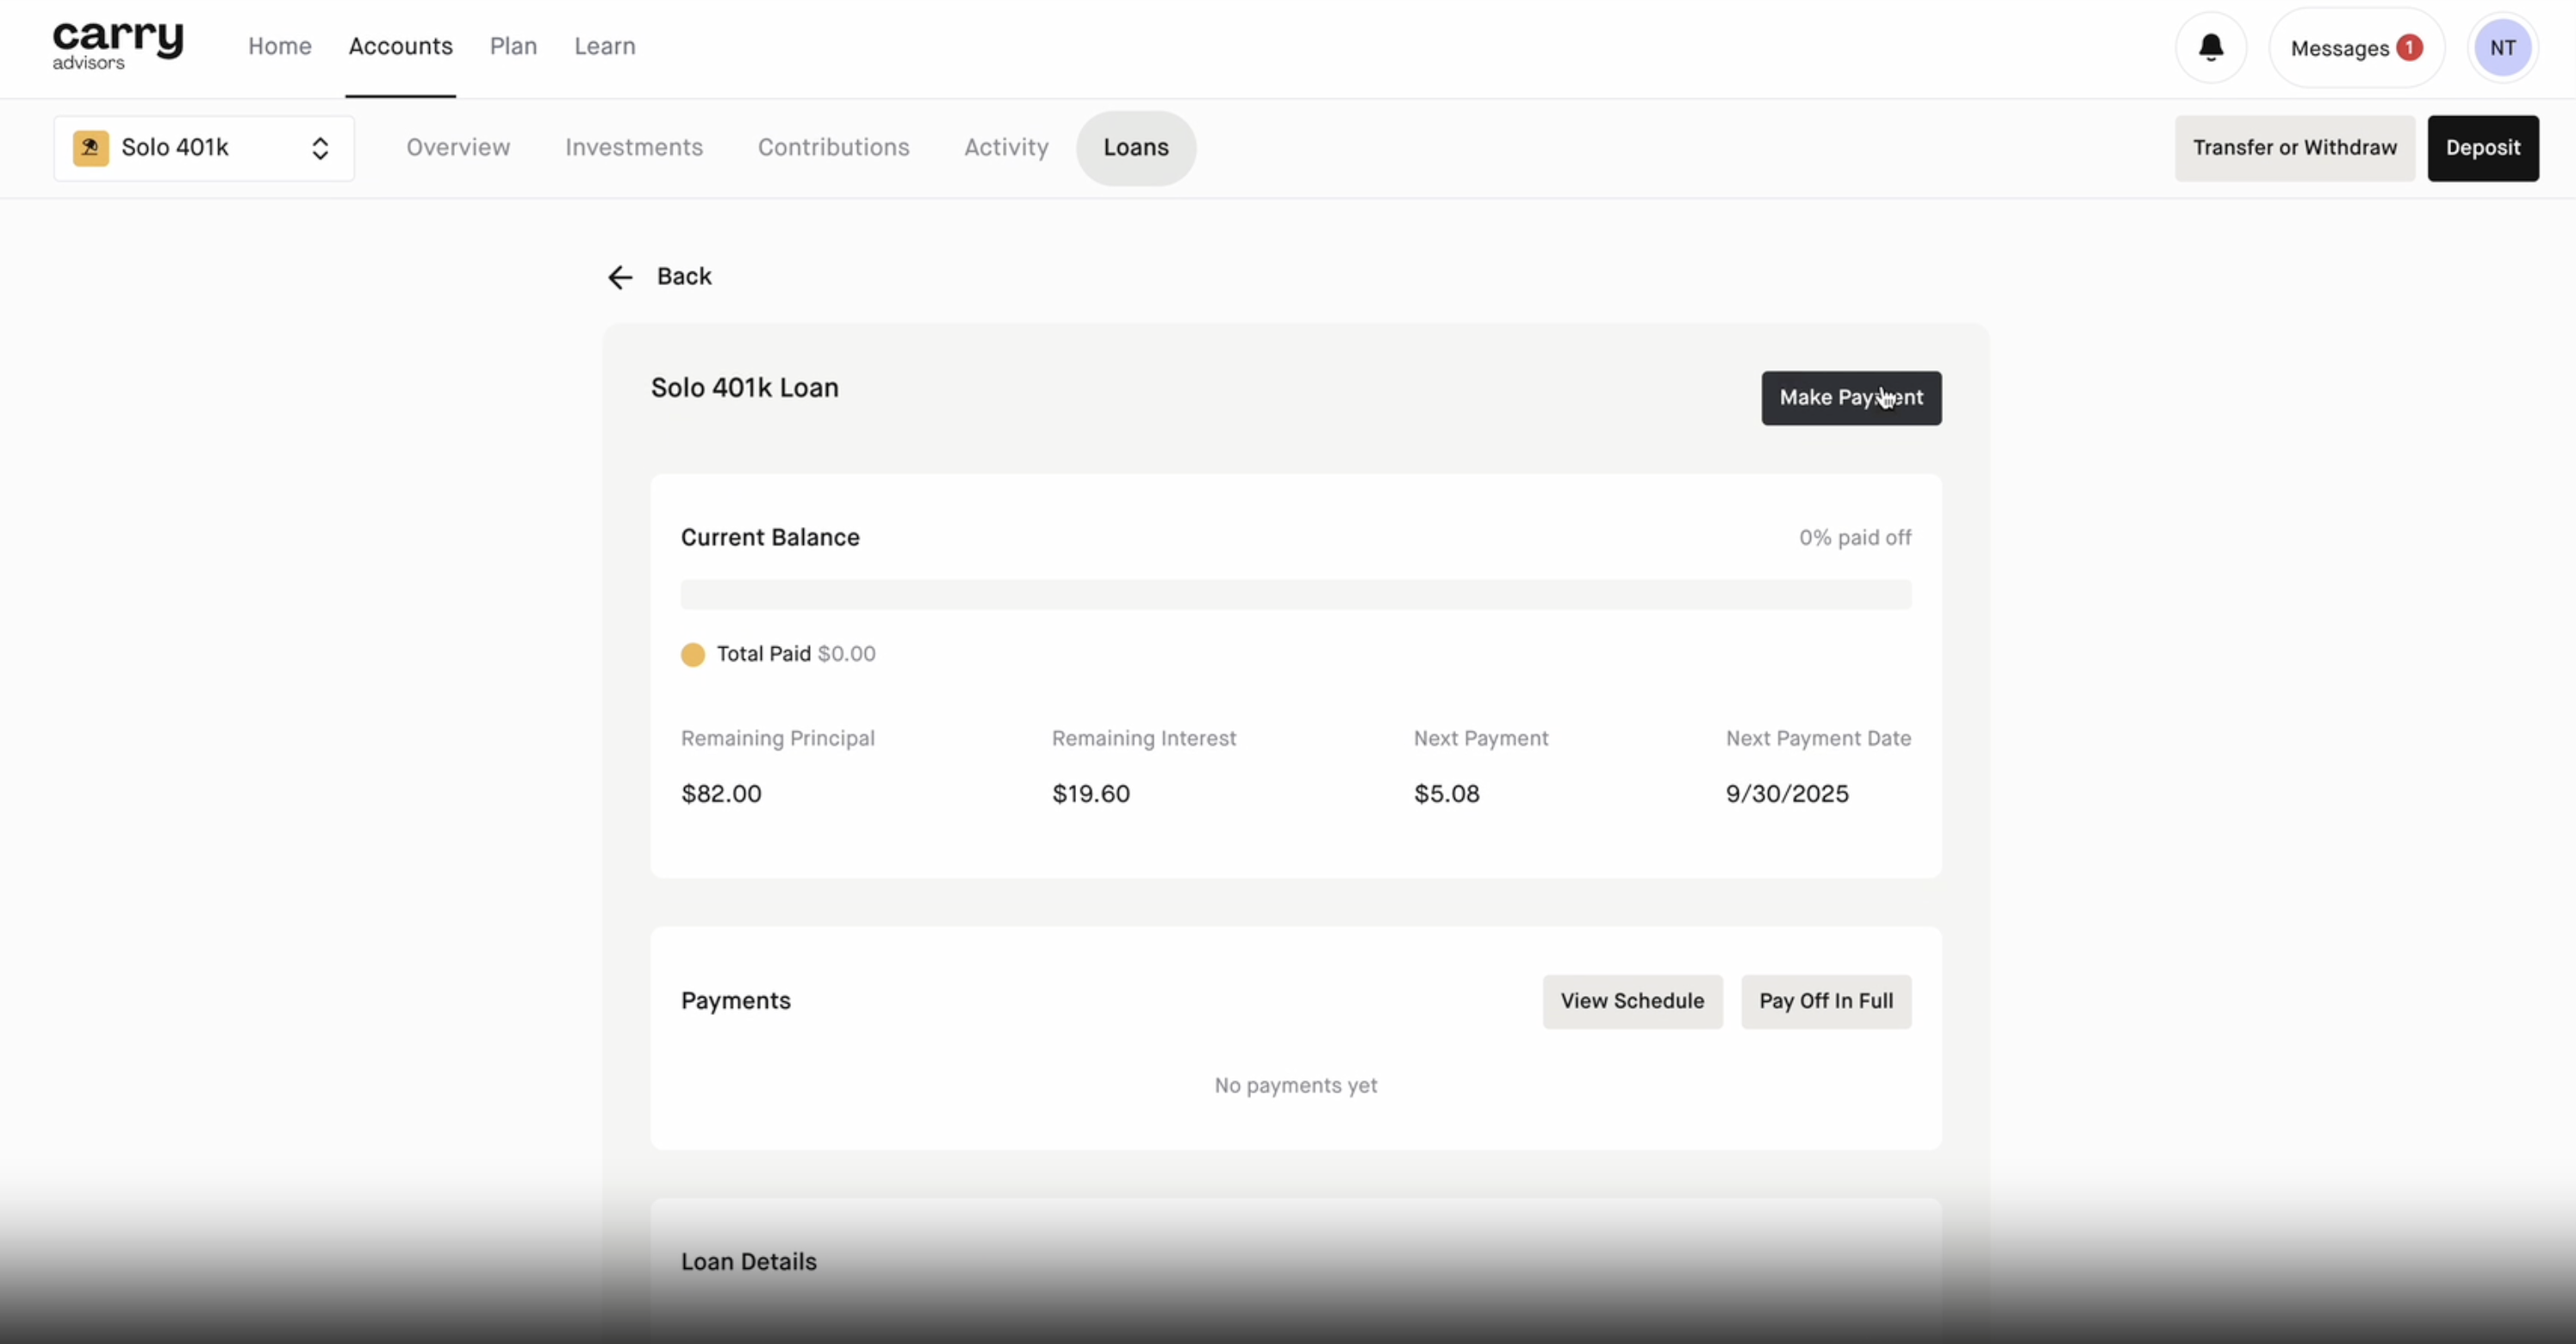Click the $19.60 interest value
2576x1344 pixels.
1091,794
